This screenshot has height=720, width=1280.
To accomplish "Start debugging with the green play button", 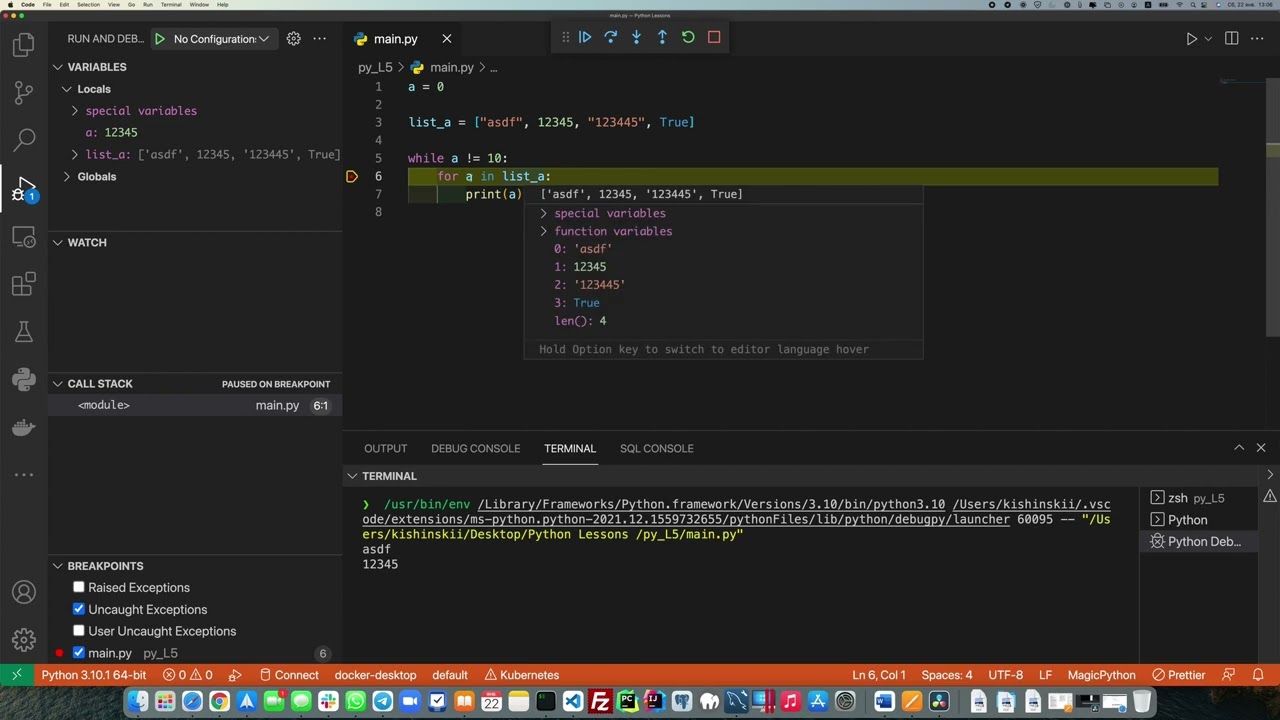I will coord(159,39).
